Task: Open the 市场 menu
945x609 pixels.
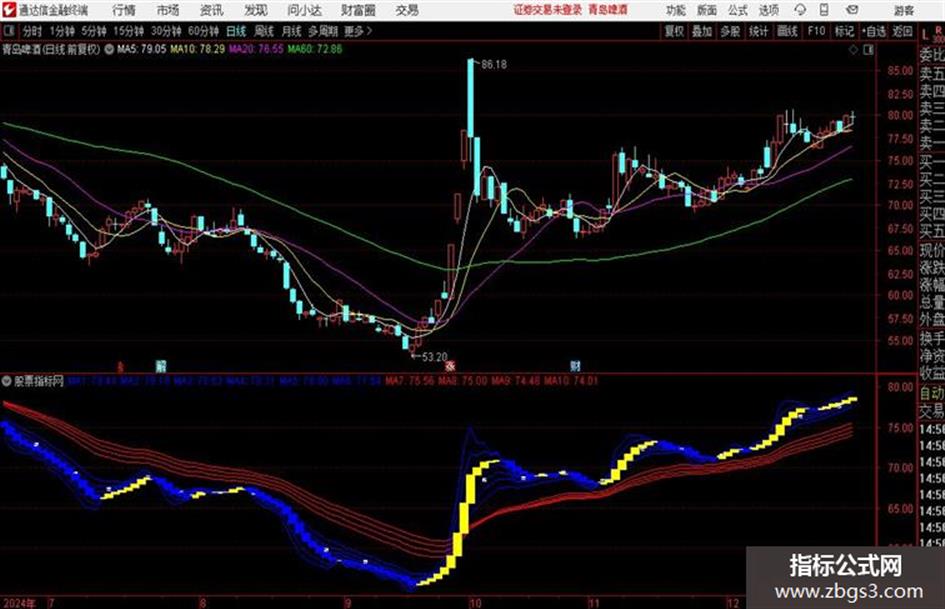Action: [168, 10]
